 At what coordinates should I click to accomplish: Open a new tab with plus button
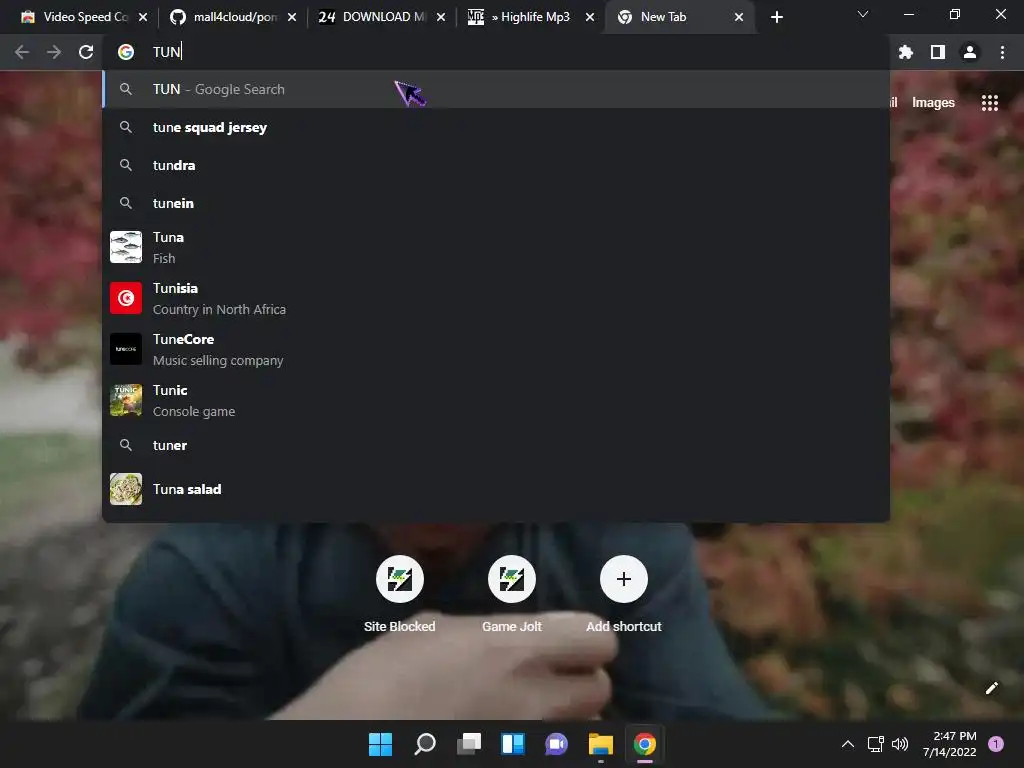(776, 17)
